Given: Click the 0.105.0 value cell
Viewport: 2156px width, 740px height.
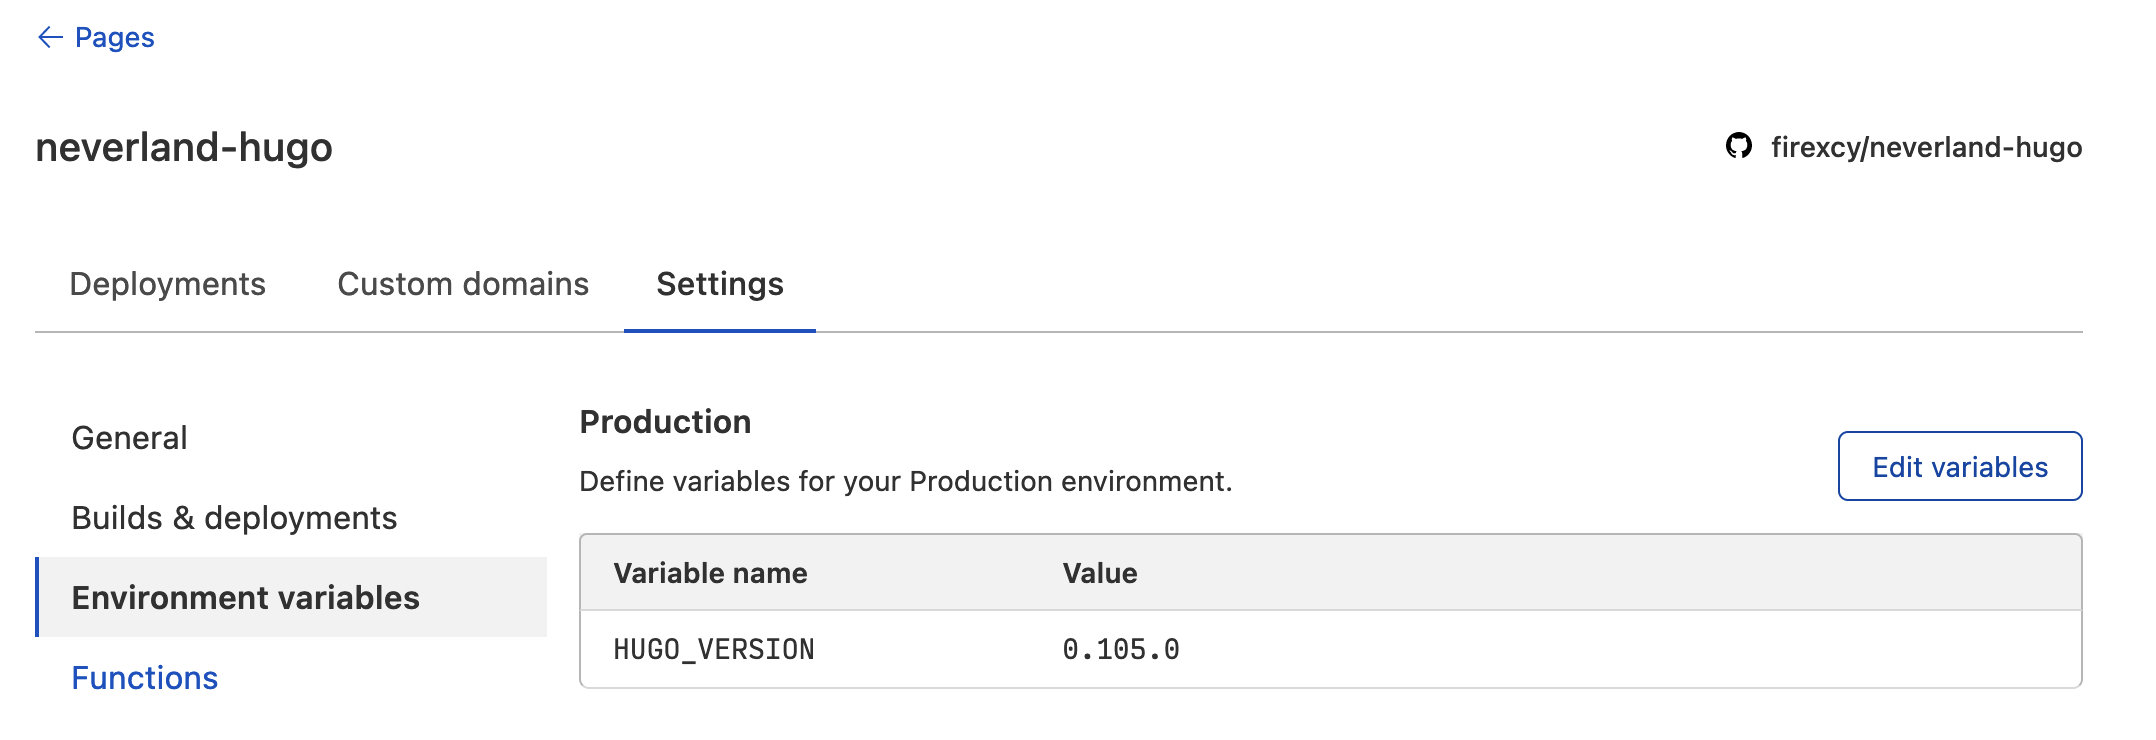Looking at the screenshot, I should [x=1120, y=650].
